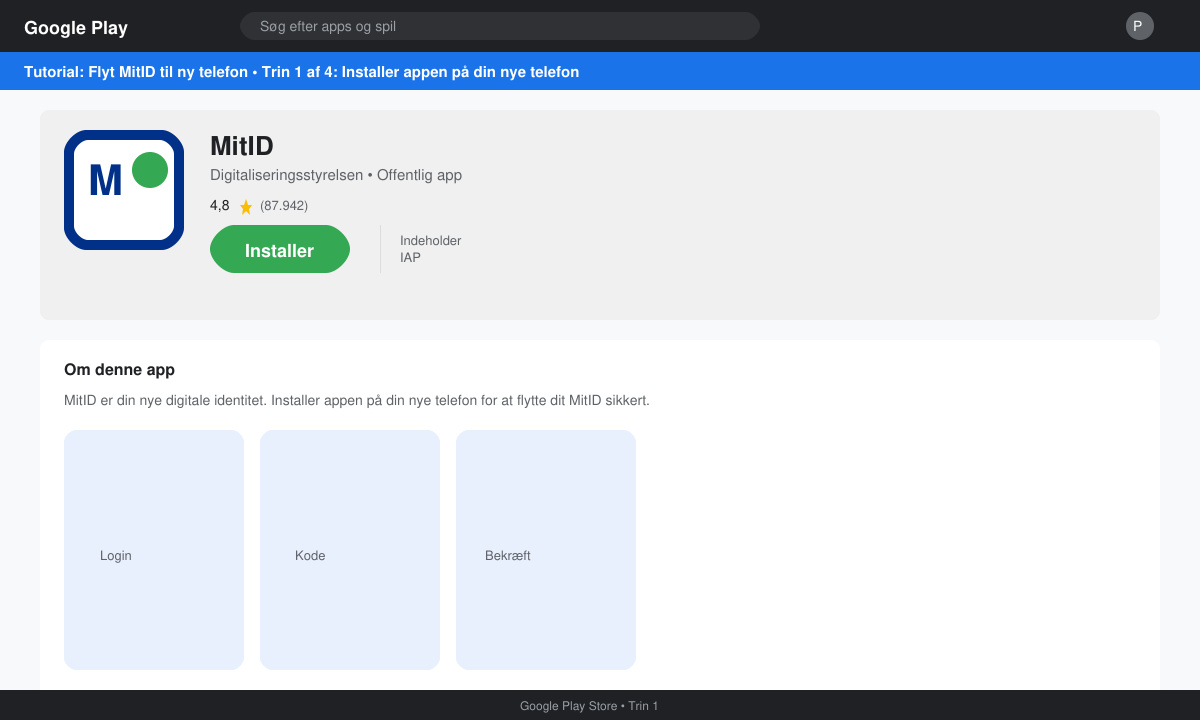Viewport: 1200px width, 720px height.
Task: Click the 4,8 rating value
Action: click(x=219, y=206)
